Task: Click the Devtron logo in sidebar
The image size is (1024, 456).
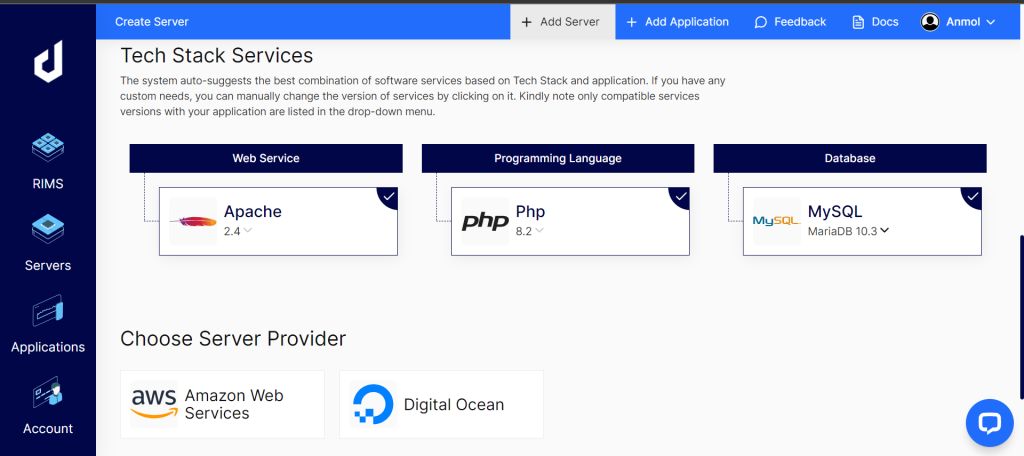Action: click(x=48, y=62)
